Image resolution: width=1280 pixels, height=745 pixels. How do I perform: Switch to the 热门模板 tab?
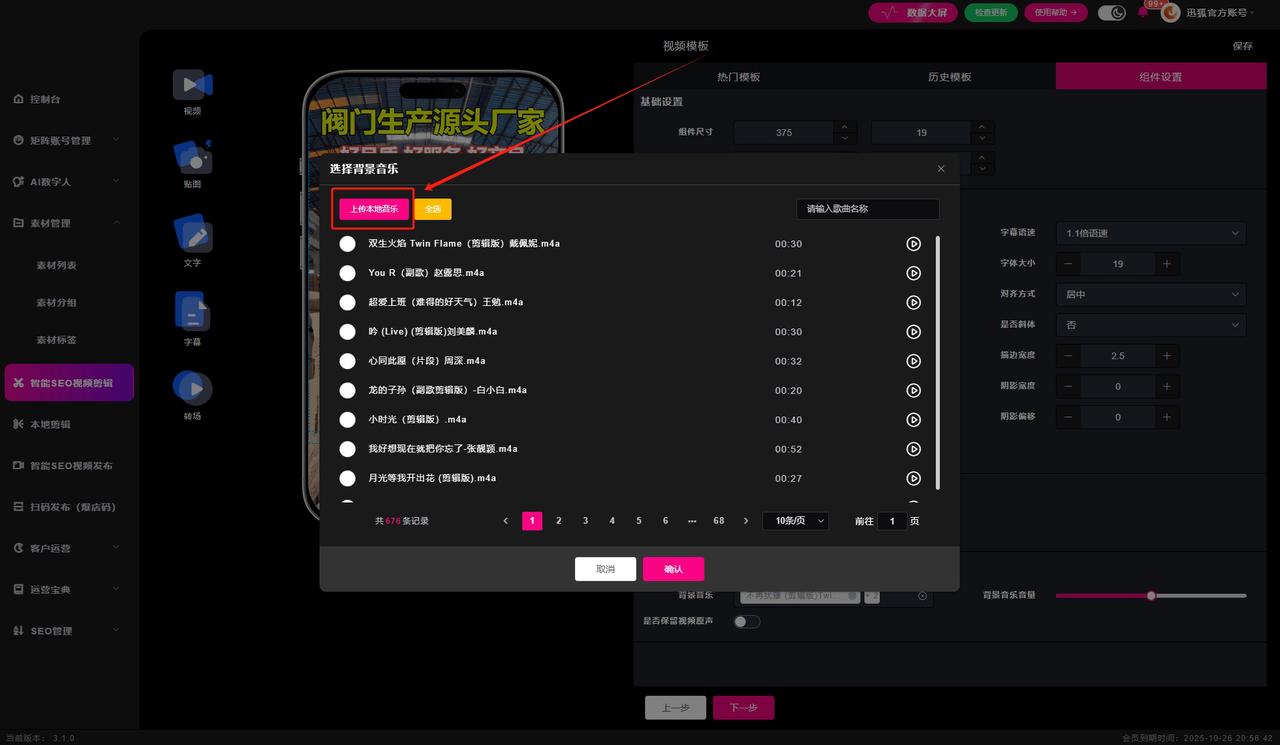click(738, 77)
